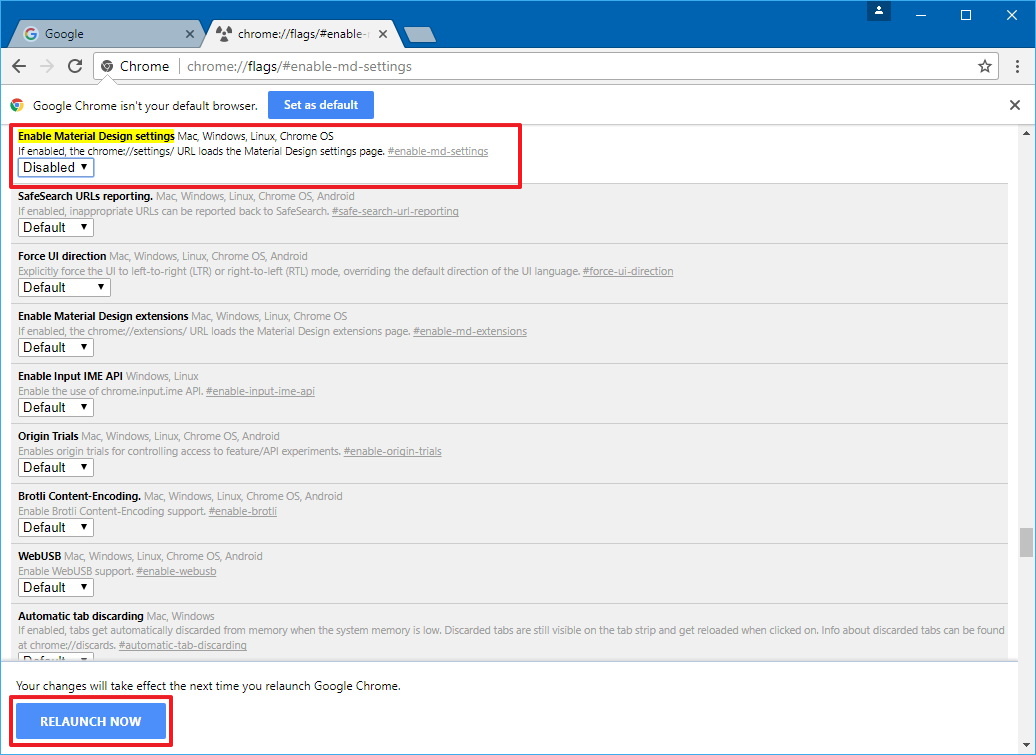Follow the #enable-brotli link

[x=242, y=510]
